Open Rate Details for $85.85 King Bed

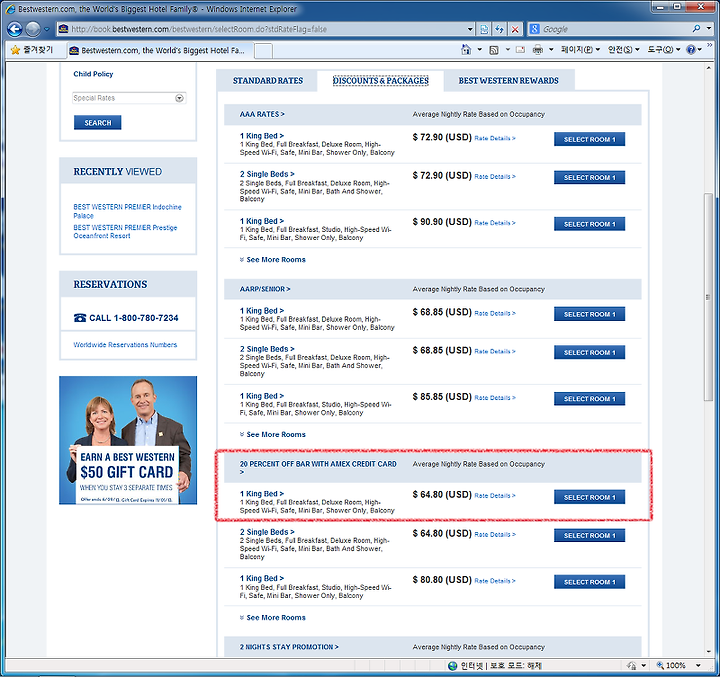coord(495,398)
